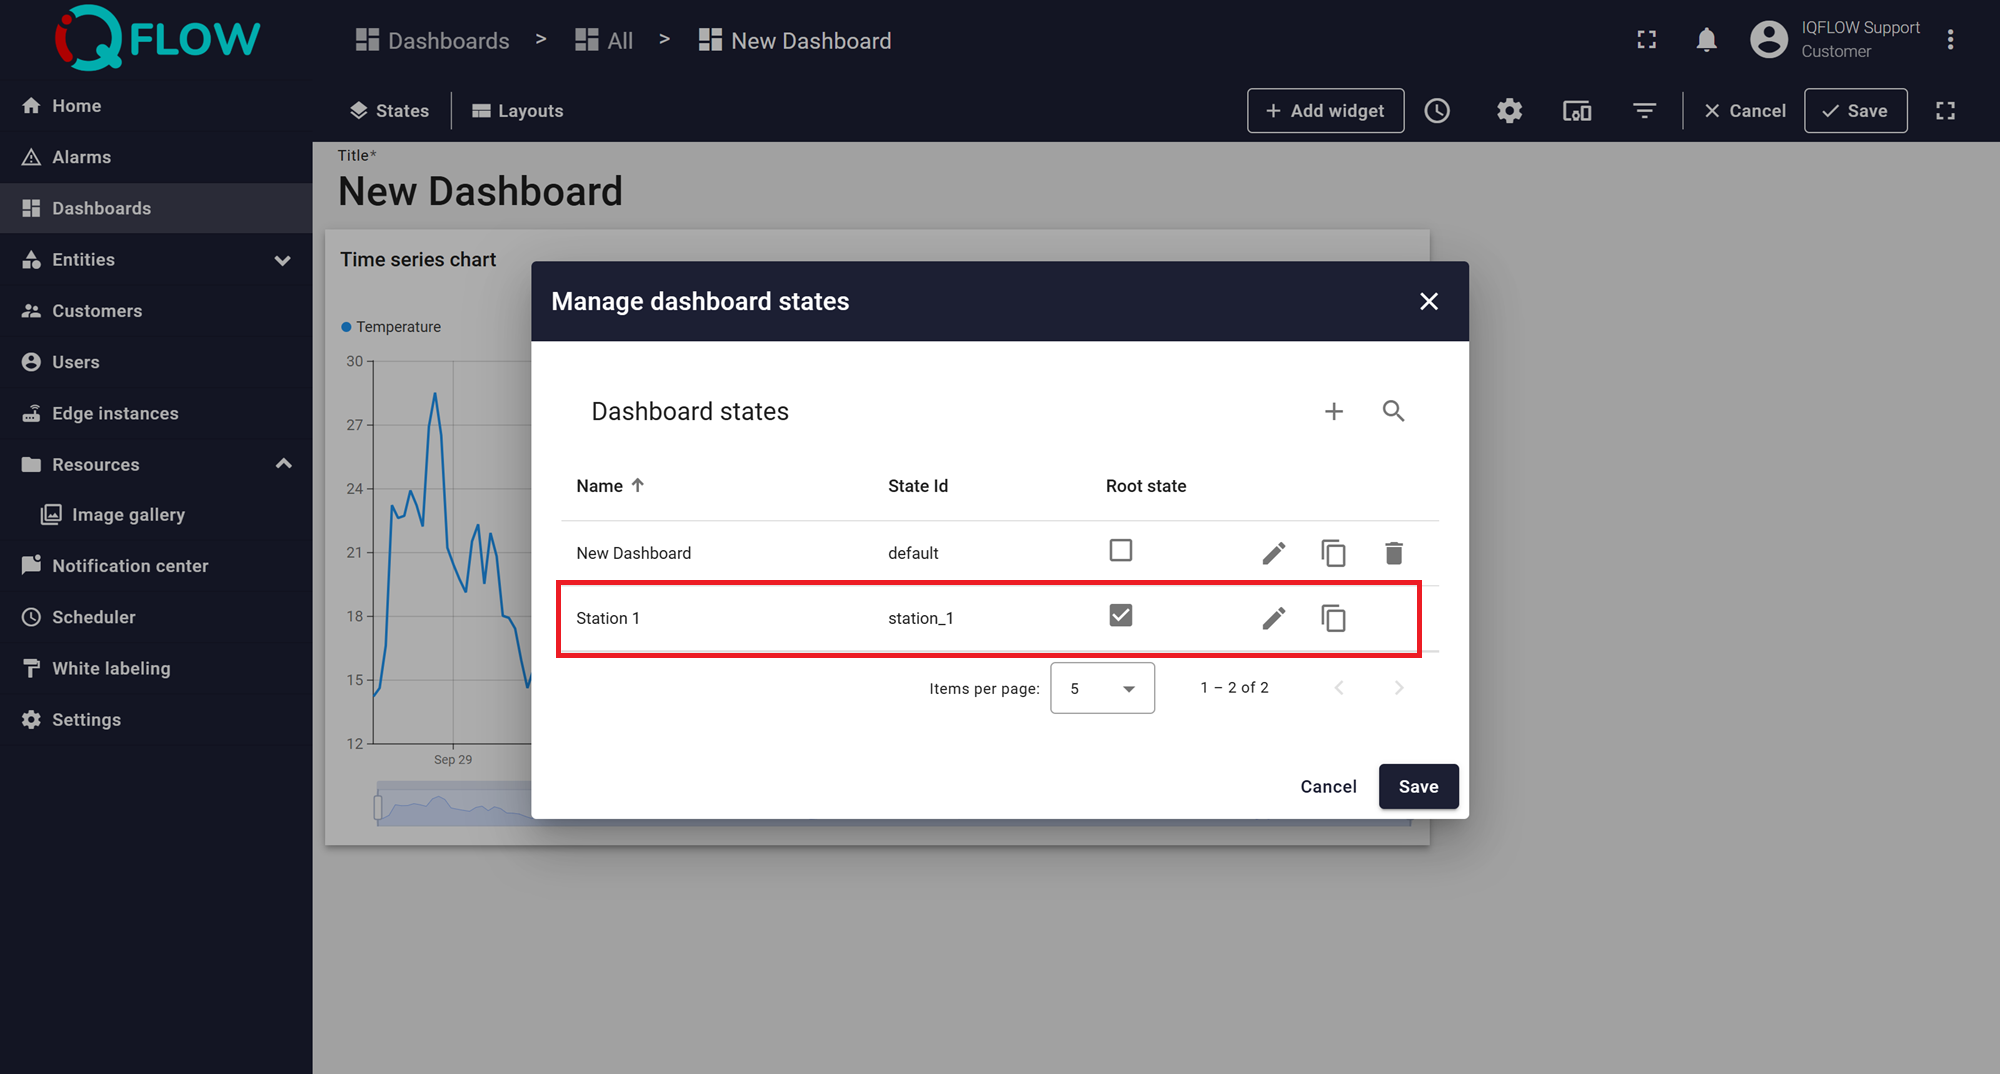Screen dimensions: 2000x1074
Task: Click Cancel in the states dialog
Action: pyautogui.click(x=1328, y=787)
